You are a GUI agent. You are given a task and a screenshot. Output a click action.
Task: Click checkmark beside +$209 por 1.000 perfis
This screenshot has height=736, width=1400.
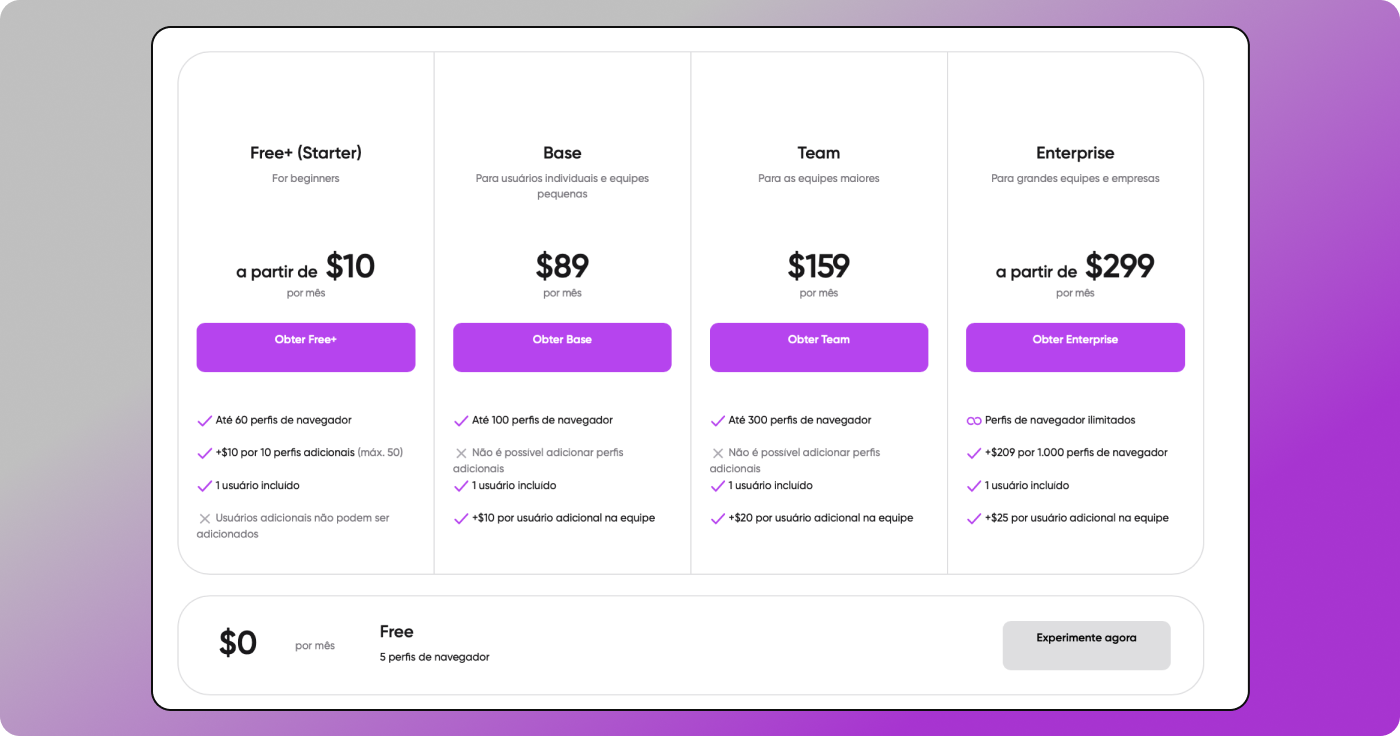[x=974, y=453]
